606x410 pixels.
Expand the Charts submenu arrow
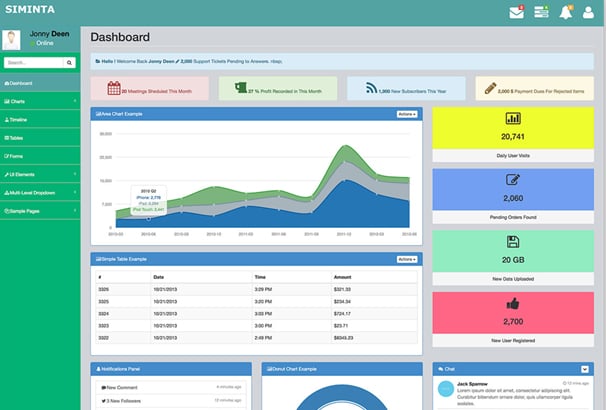75,101
